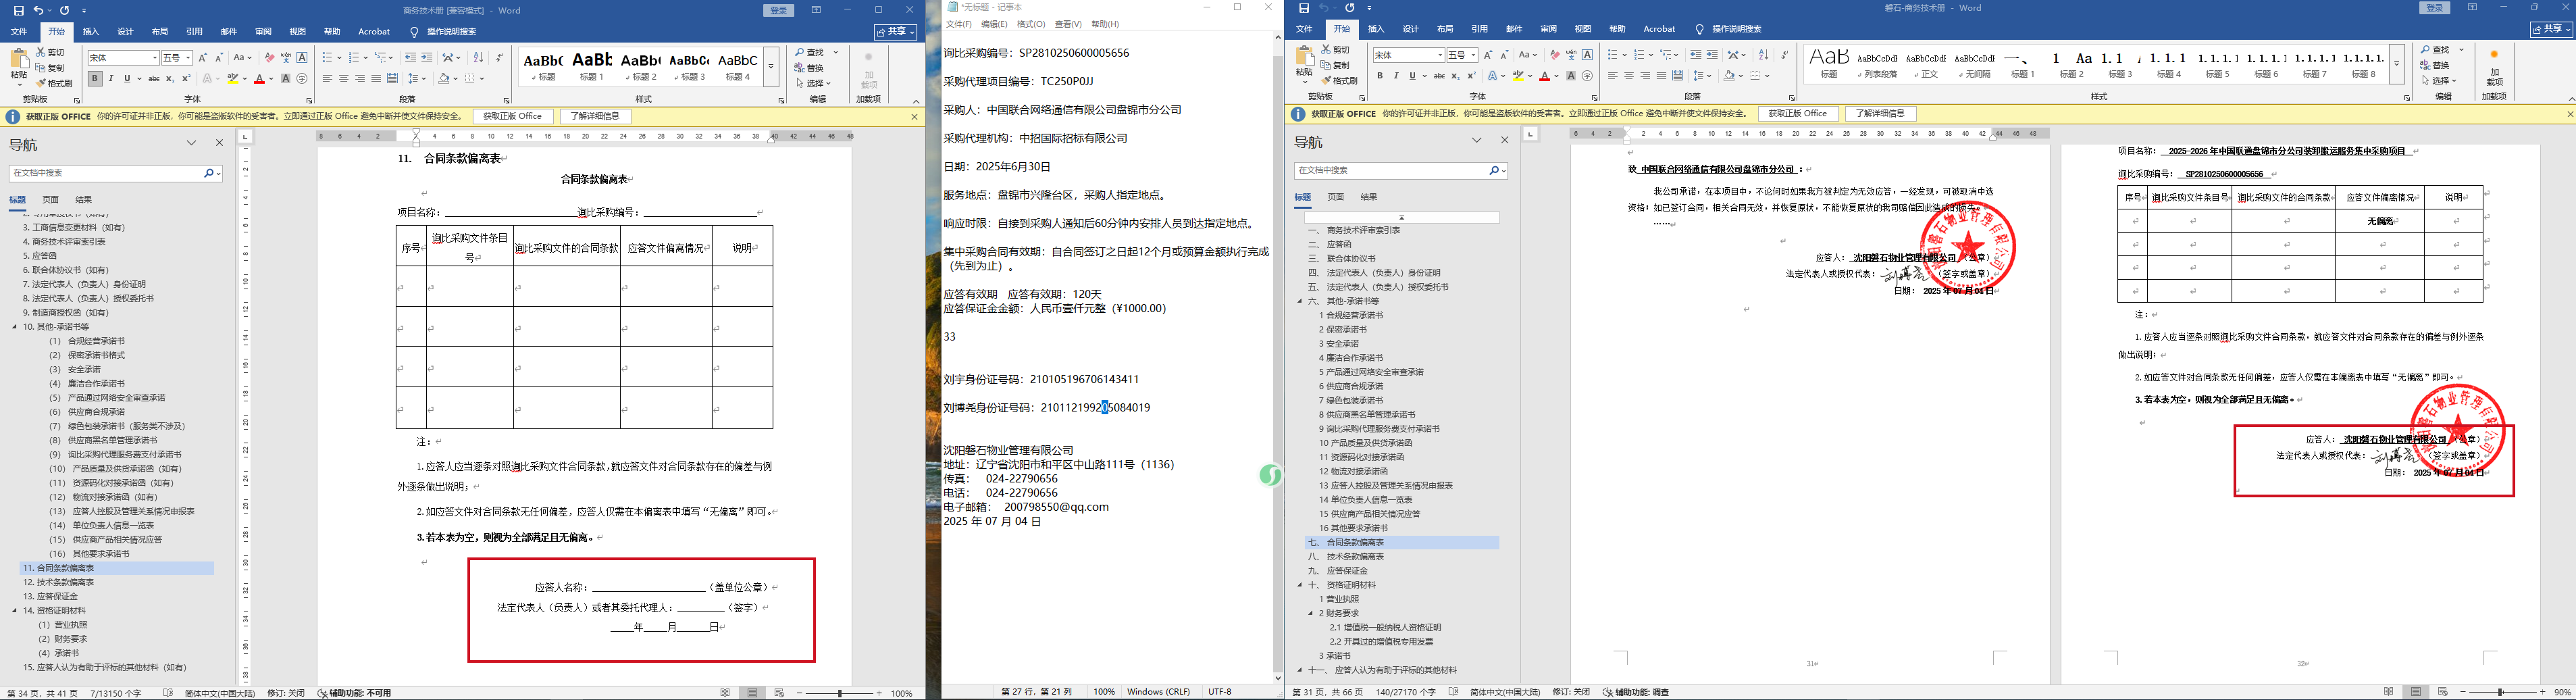Toggle center alignment in 商务技术册 Word window
Image resolution: width=2576 pixels, height=700 pixels.
tap(344, 78)
